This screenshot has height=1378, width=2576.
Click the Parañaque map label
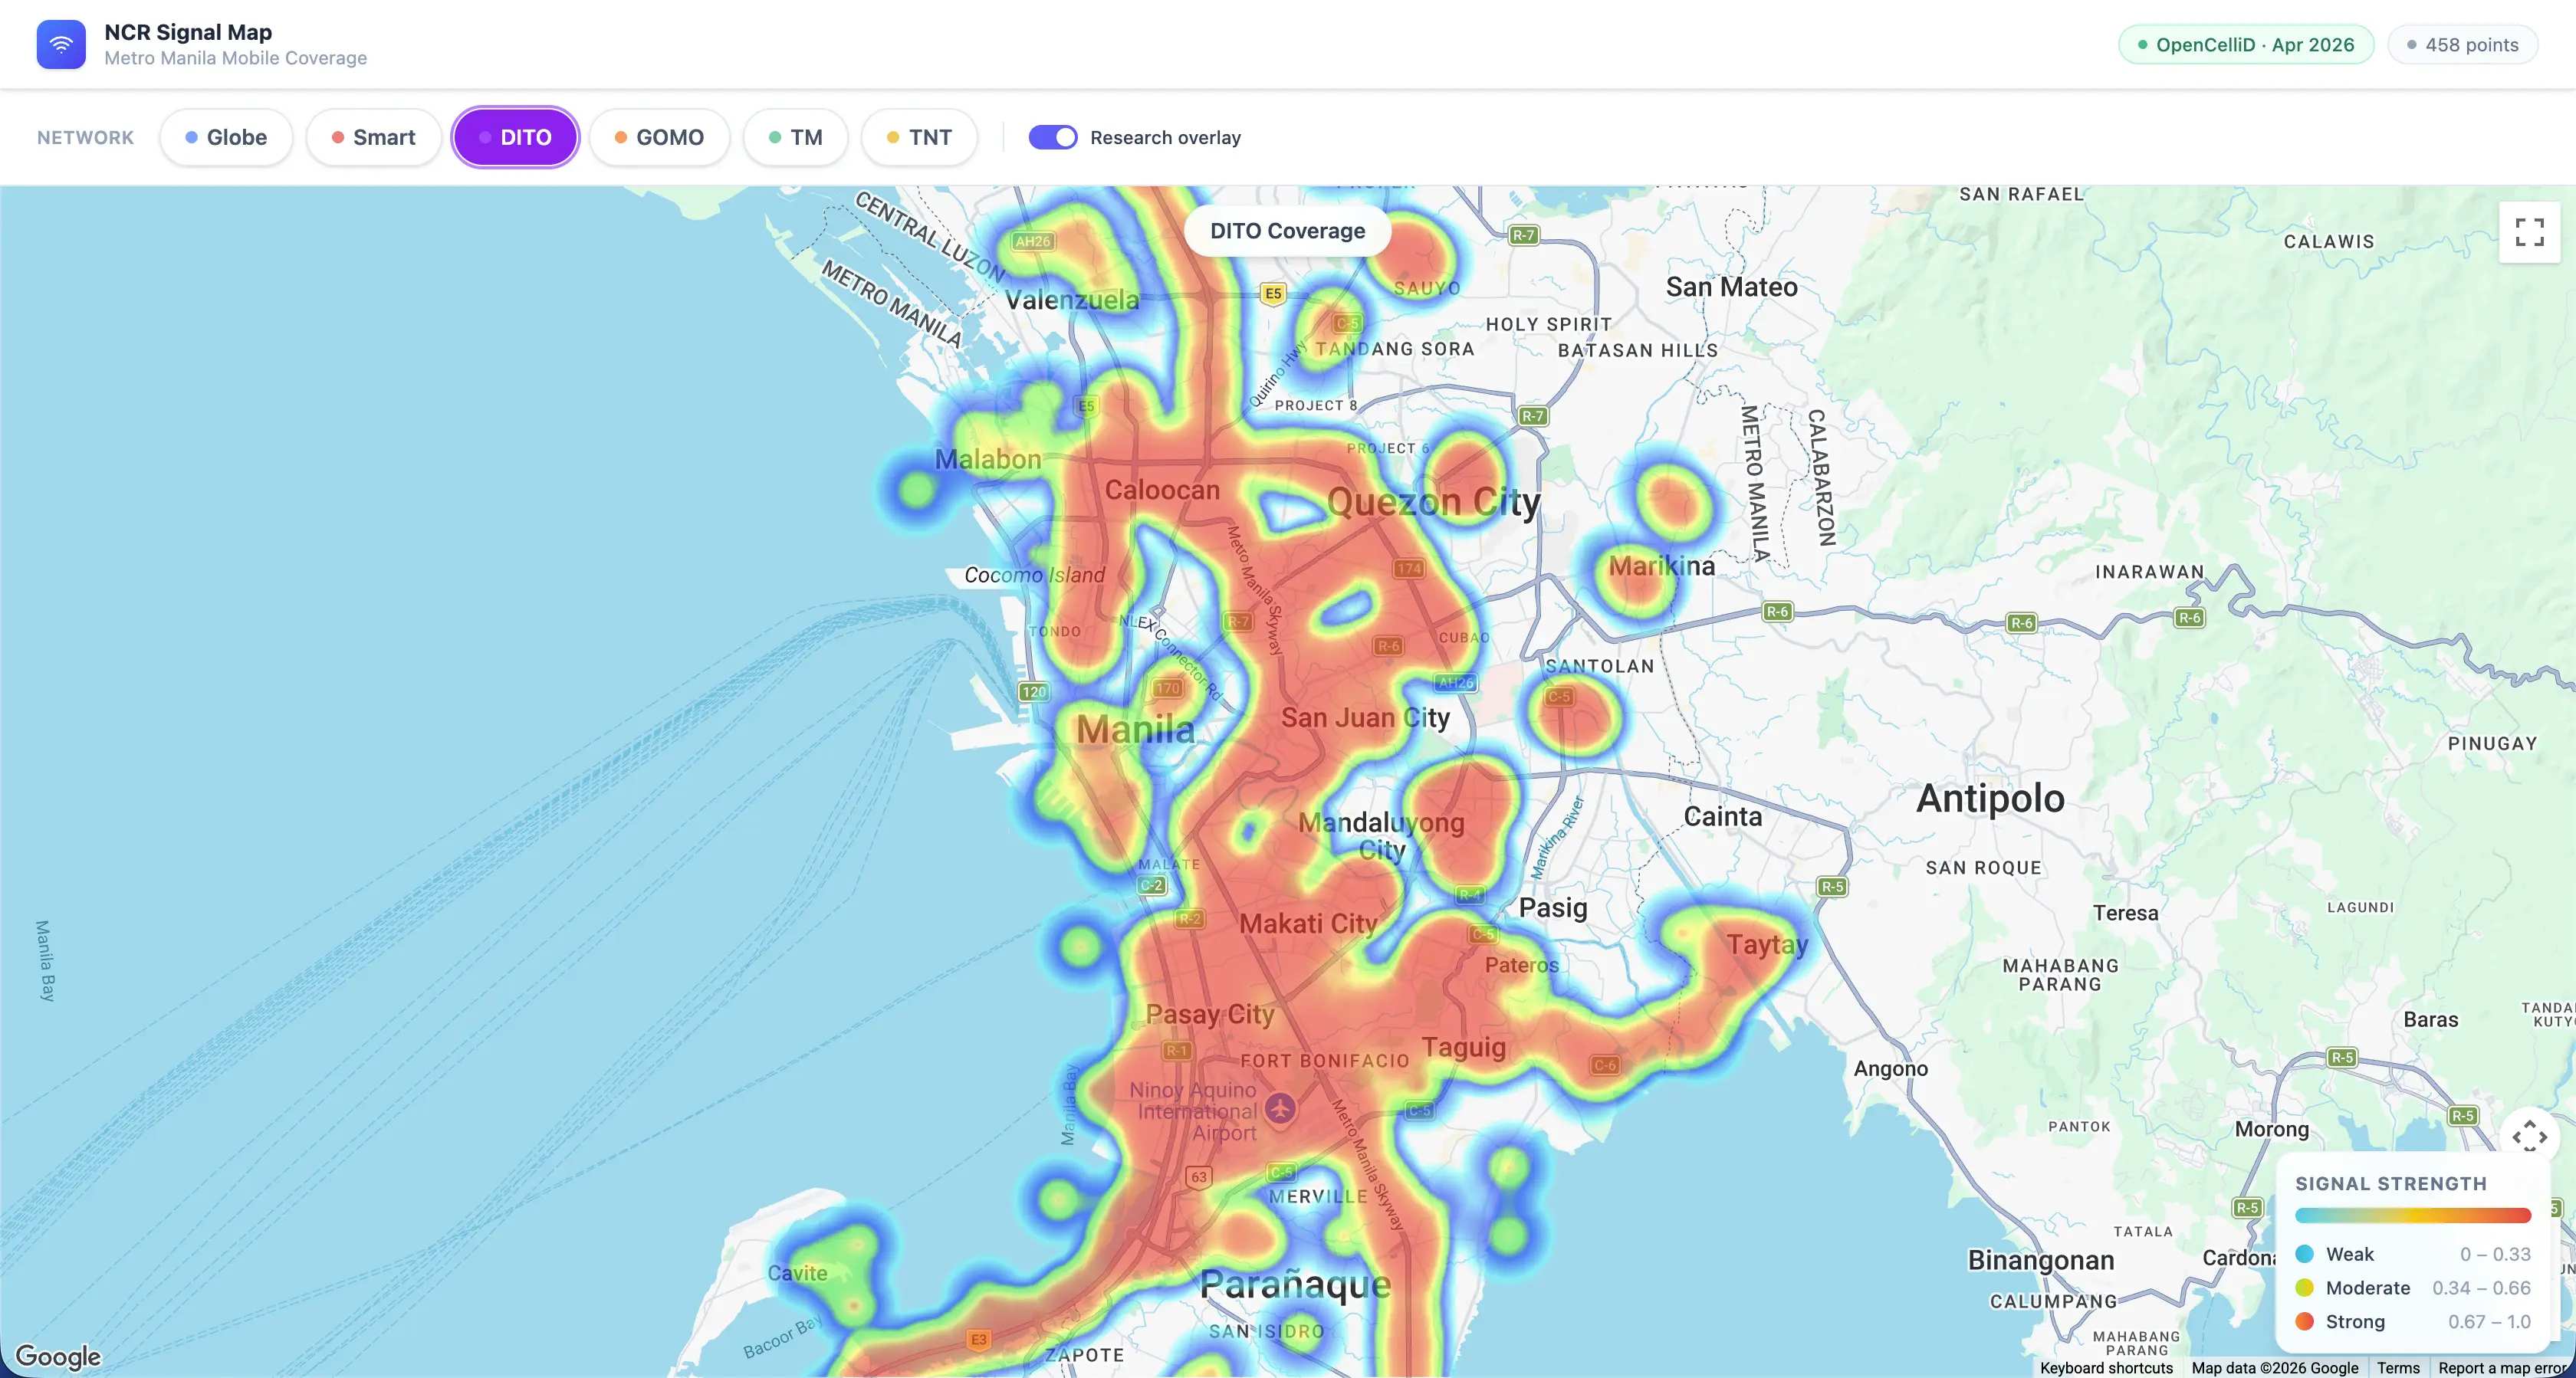tap(1295, 1284)
